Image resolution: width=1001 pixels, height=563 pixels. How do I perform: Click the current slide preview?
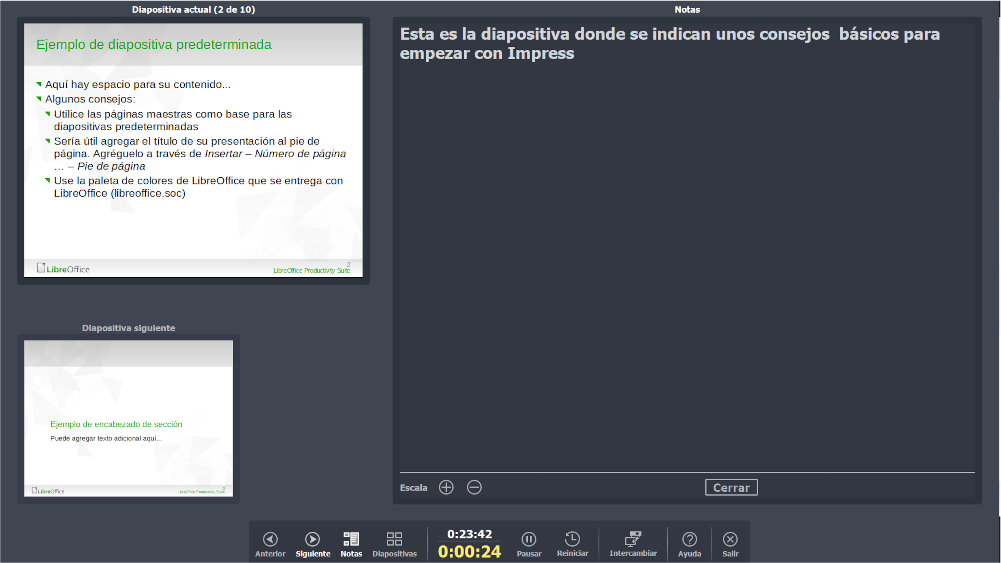click(x=193, y=151)
